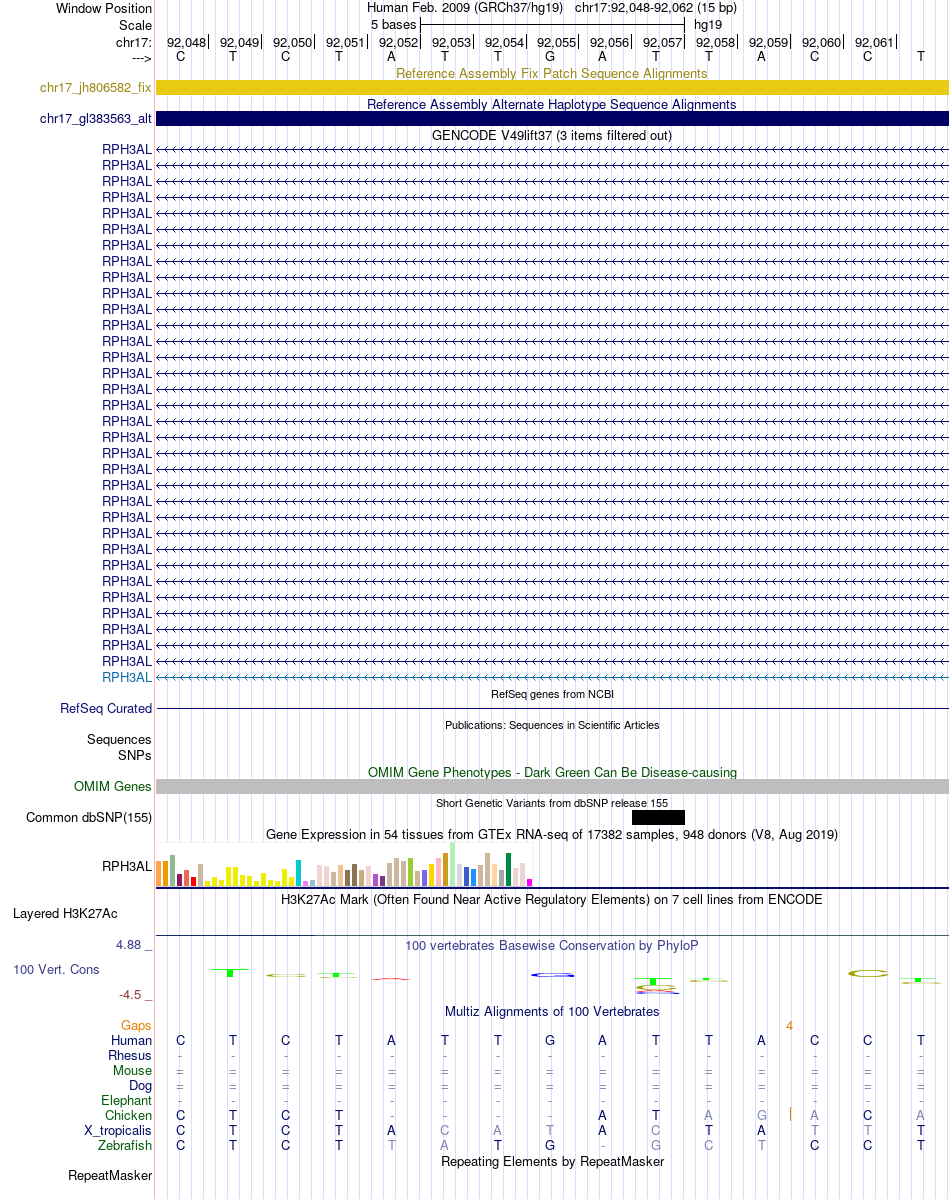The width and height of the screenshot is (950, 1199).
Task: Open Multiz Alignments of 100 Vertebrates title
Action: point(551,1011)
